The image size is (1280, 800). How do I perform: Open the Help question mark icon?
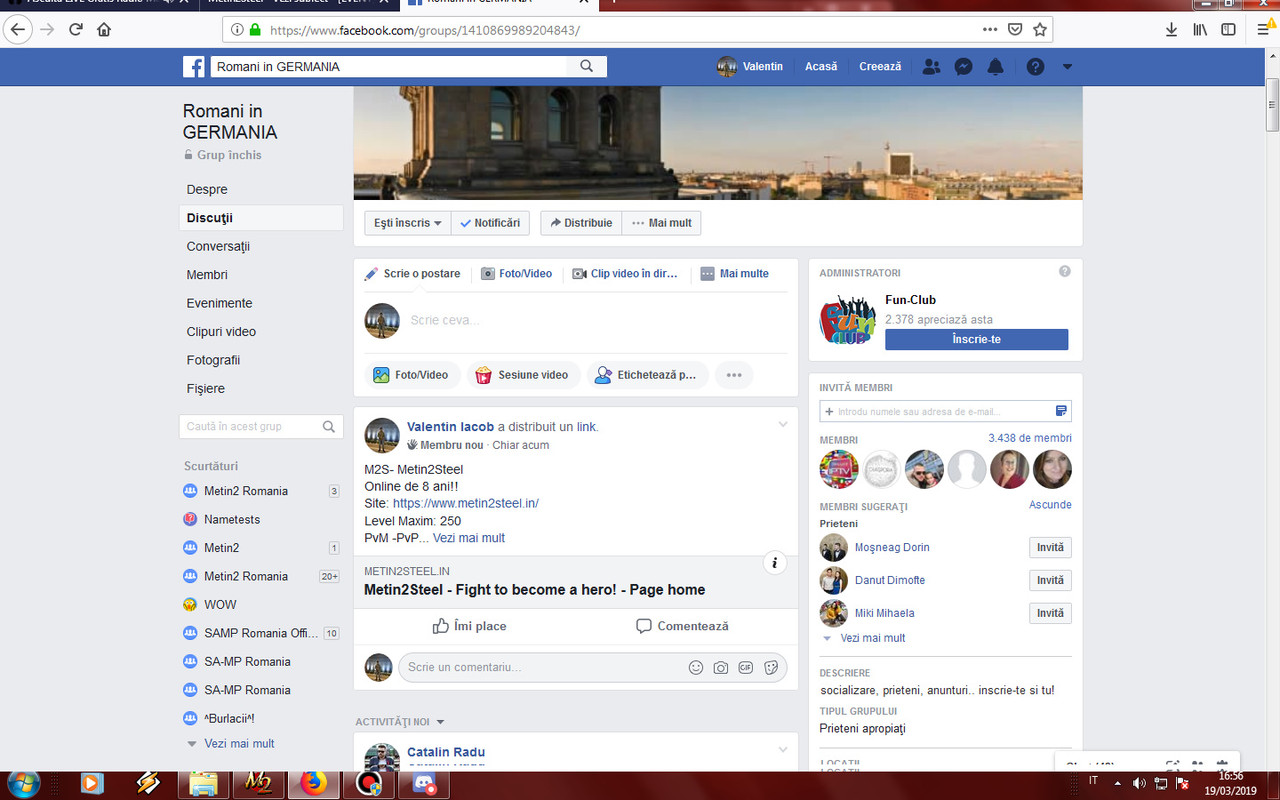1035,67
